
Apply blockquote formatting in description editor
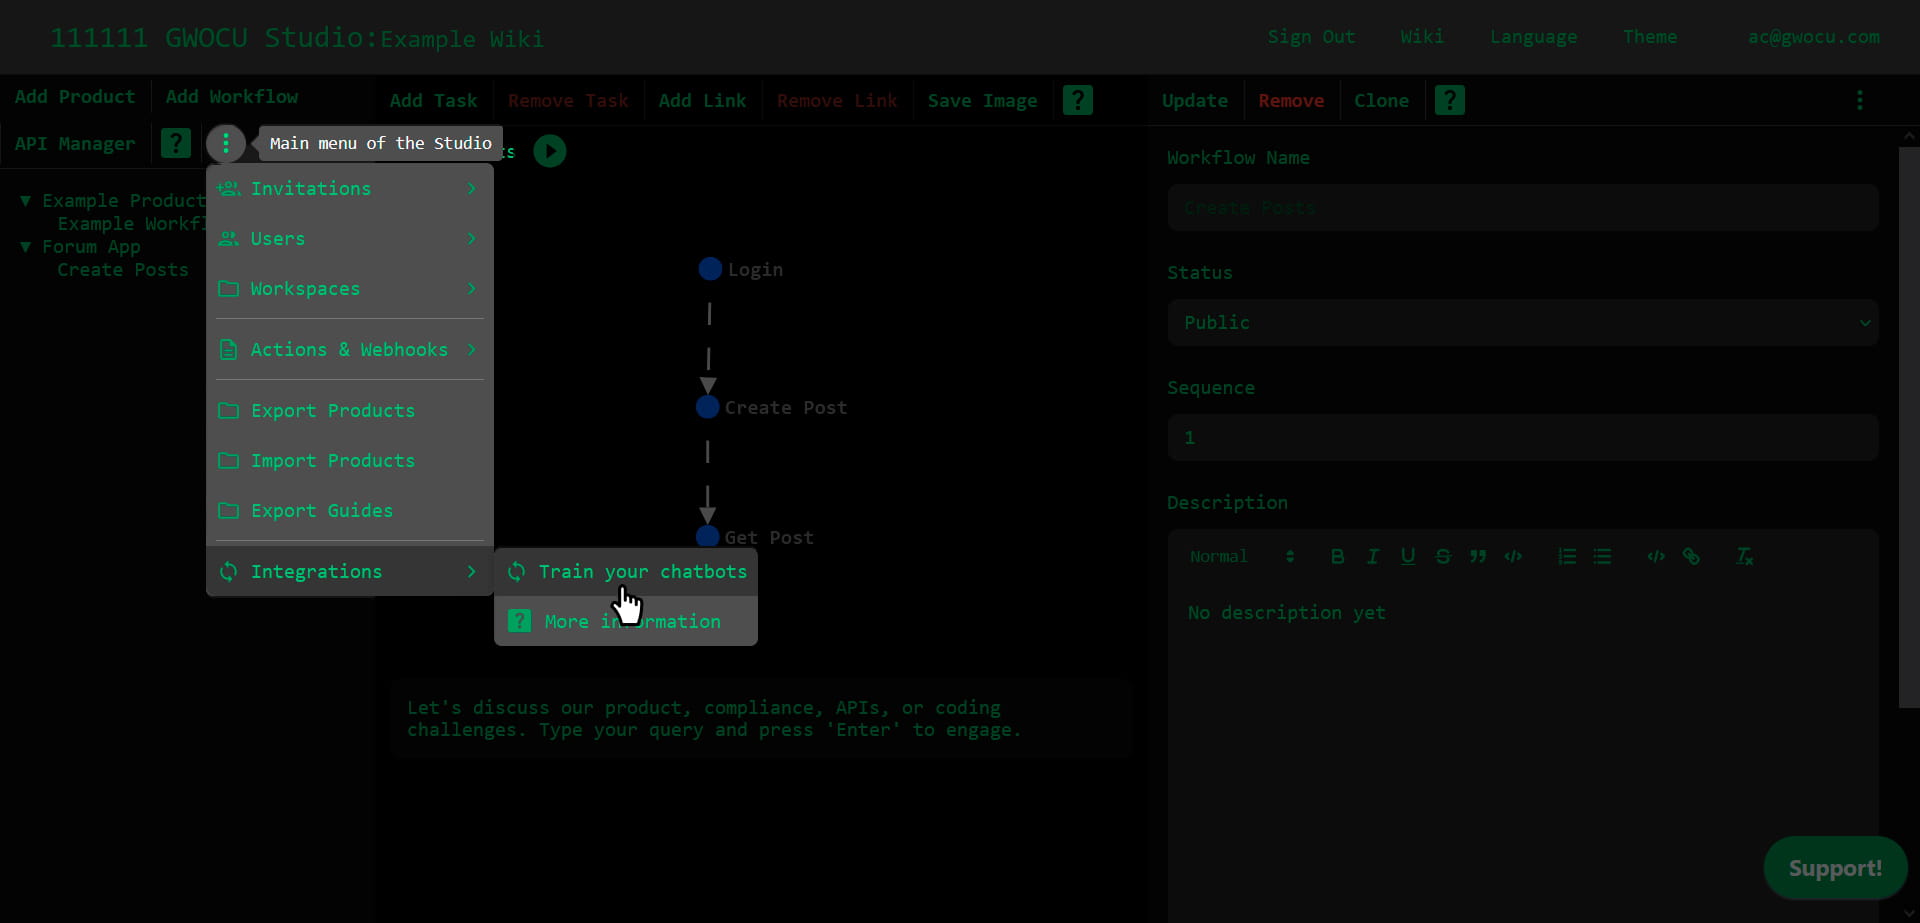[1478, 557]
